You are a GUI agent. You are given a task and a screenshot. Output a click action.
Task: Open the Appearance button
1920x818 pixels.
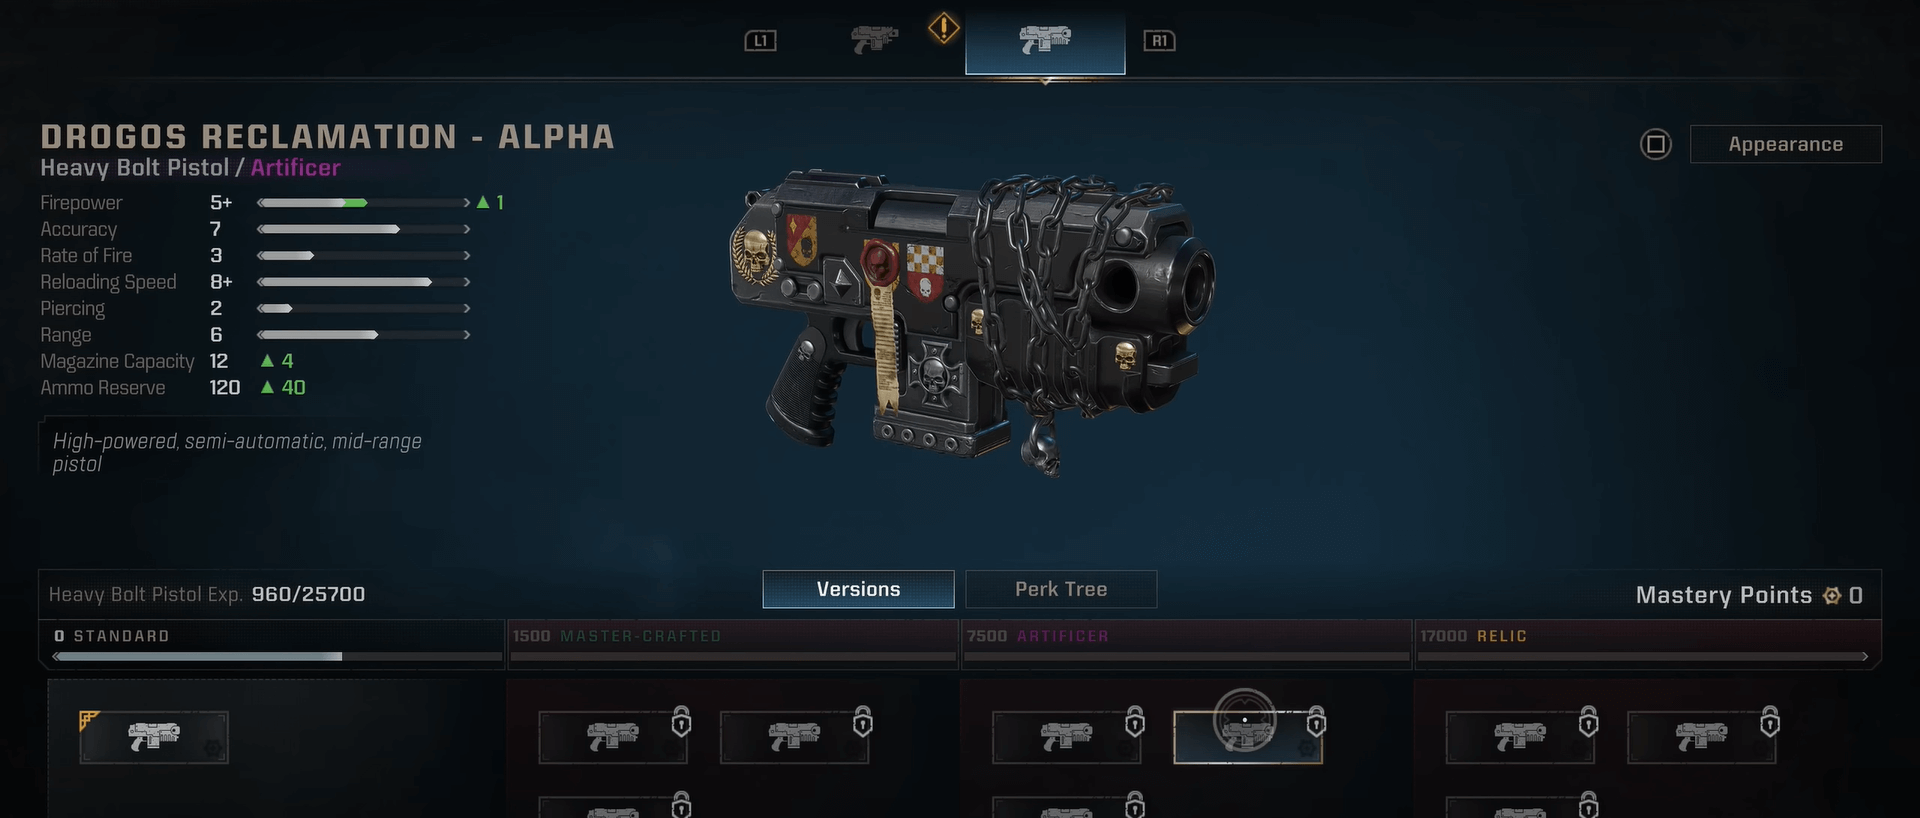[1786, 144]
